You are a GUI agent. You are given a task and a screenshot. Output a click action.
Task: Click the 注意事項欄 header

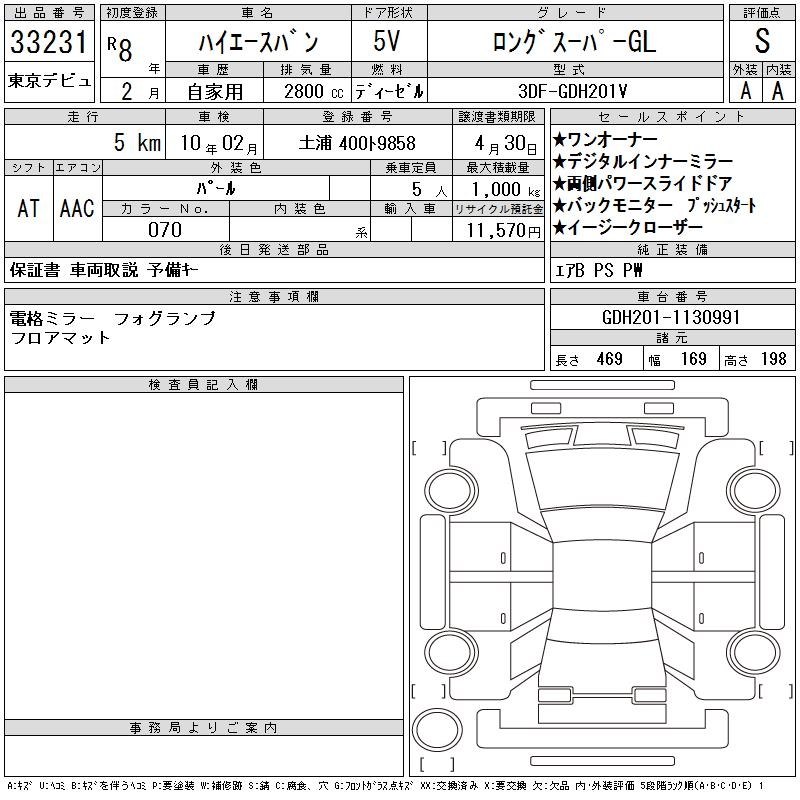tap(273, 297)
